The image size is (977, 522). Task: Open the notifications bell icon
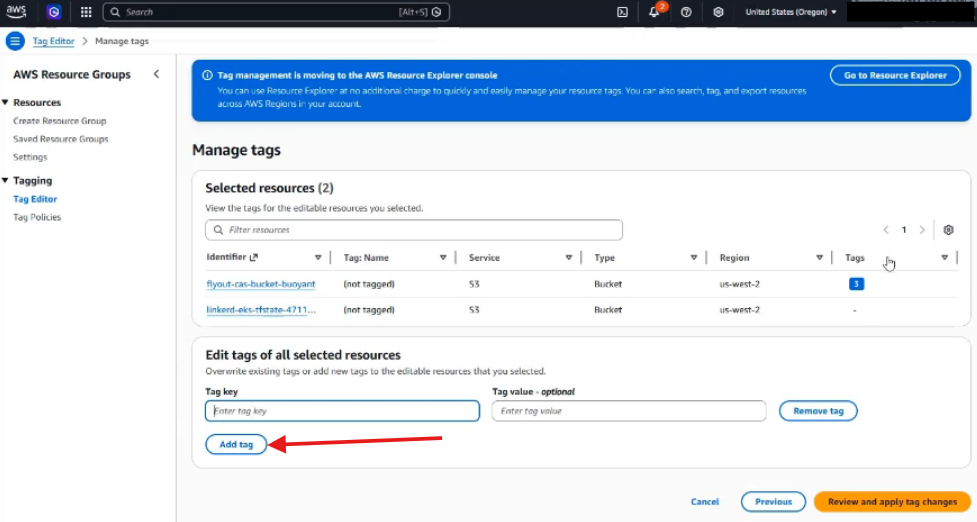pos(654,12)
